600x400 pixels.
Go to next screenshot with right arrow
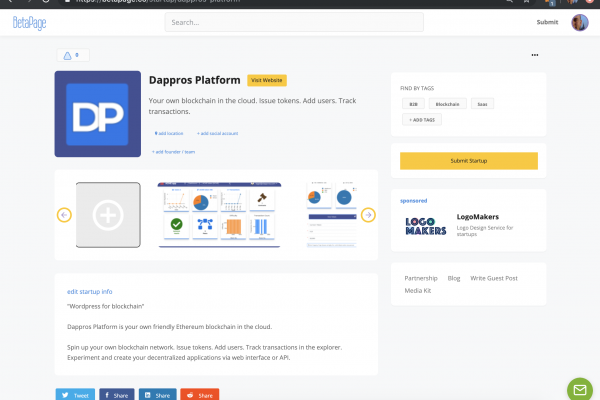[368, 215]
